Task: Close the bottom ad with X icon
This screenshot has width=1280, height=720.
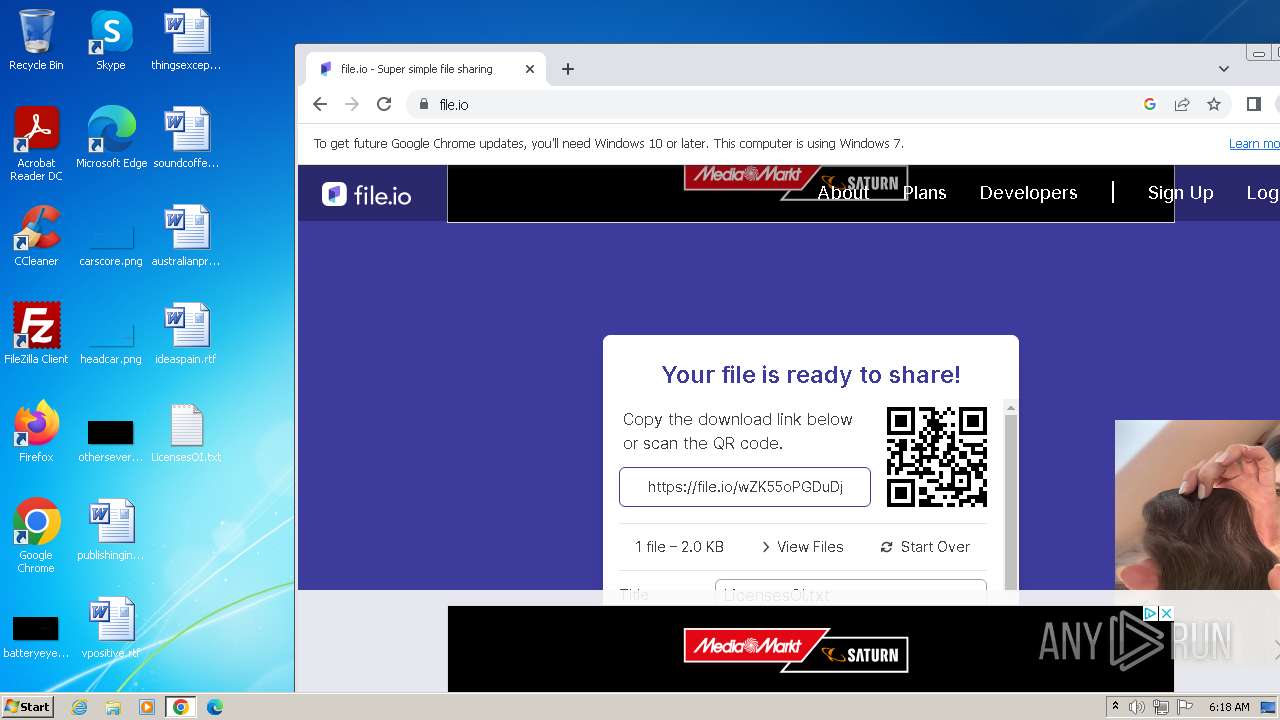Action: point(1166,613)
